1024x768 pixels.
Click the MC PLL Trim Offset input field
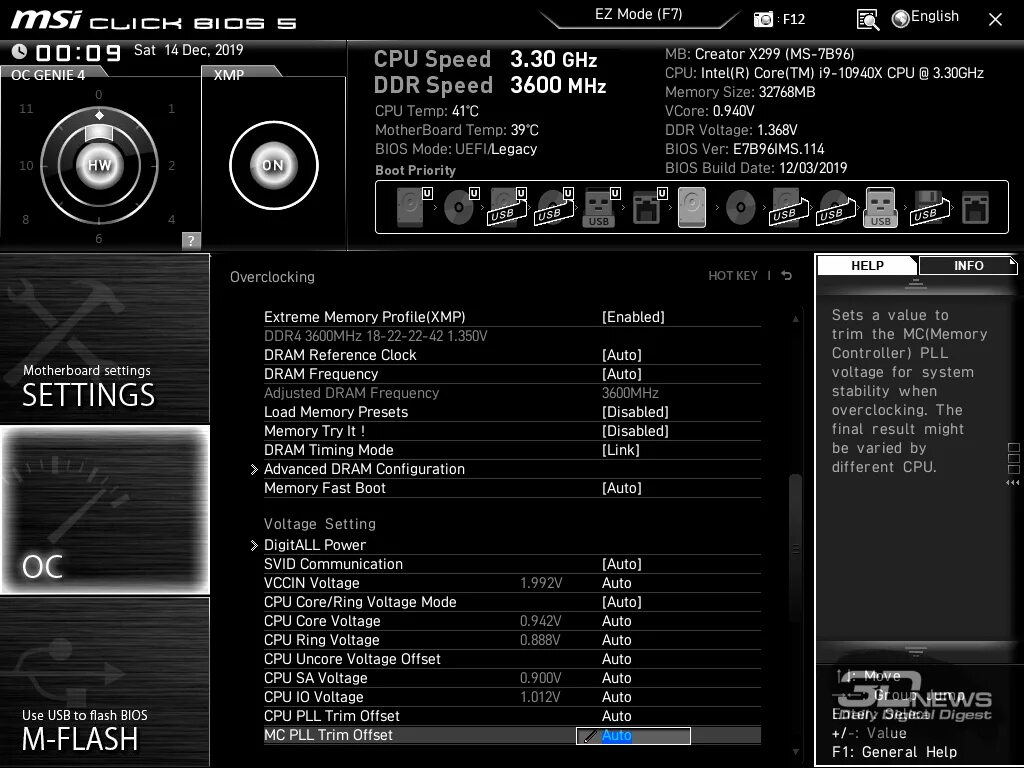(633, 735)
